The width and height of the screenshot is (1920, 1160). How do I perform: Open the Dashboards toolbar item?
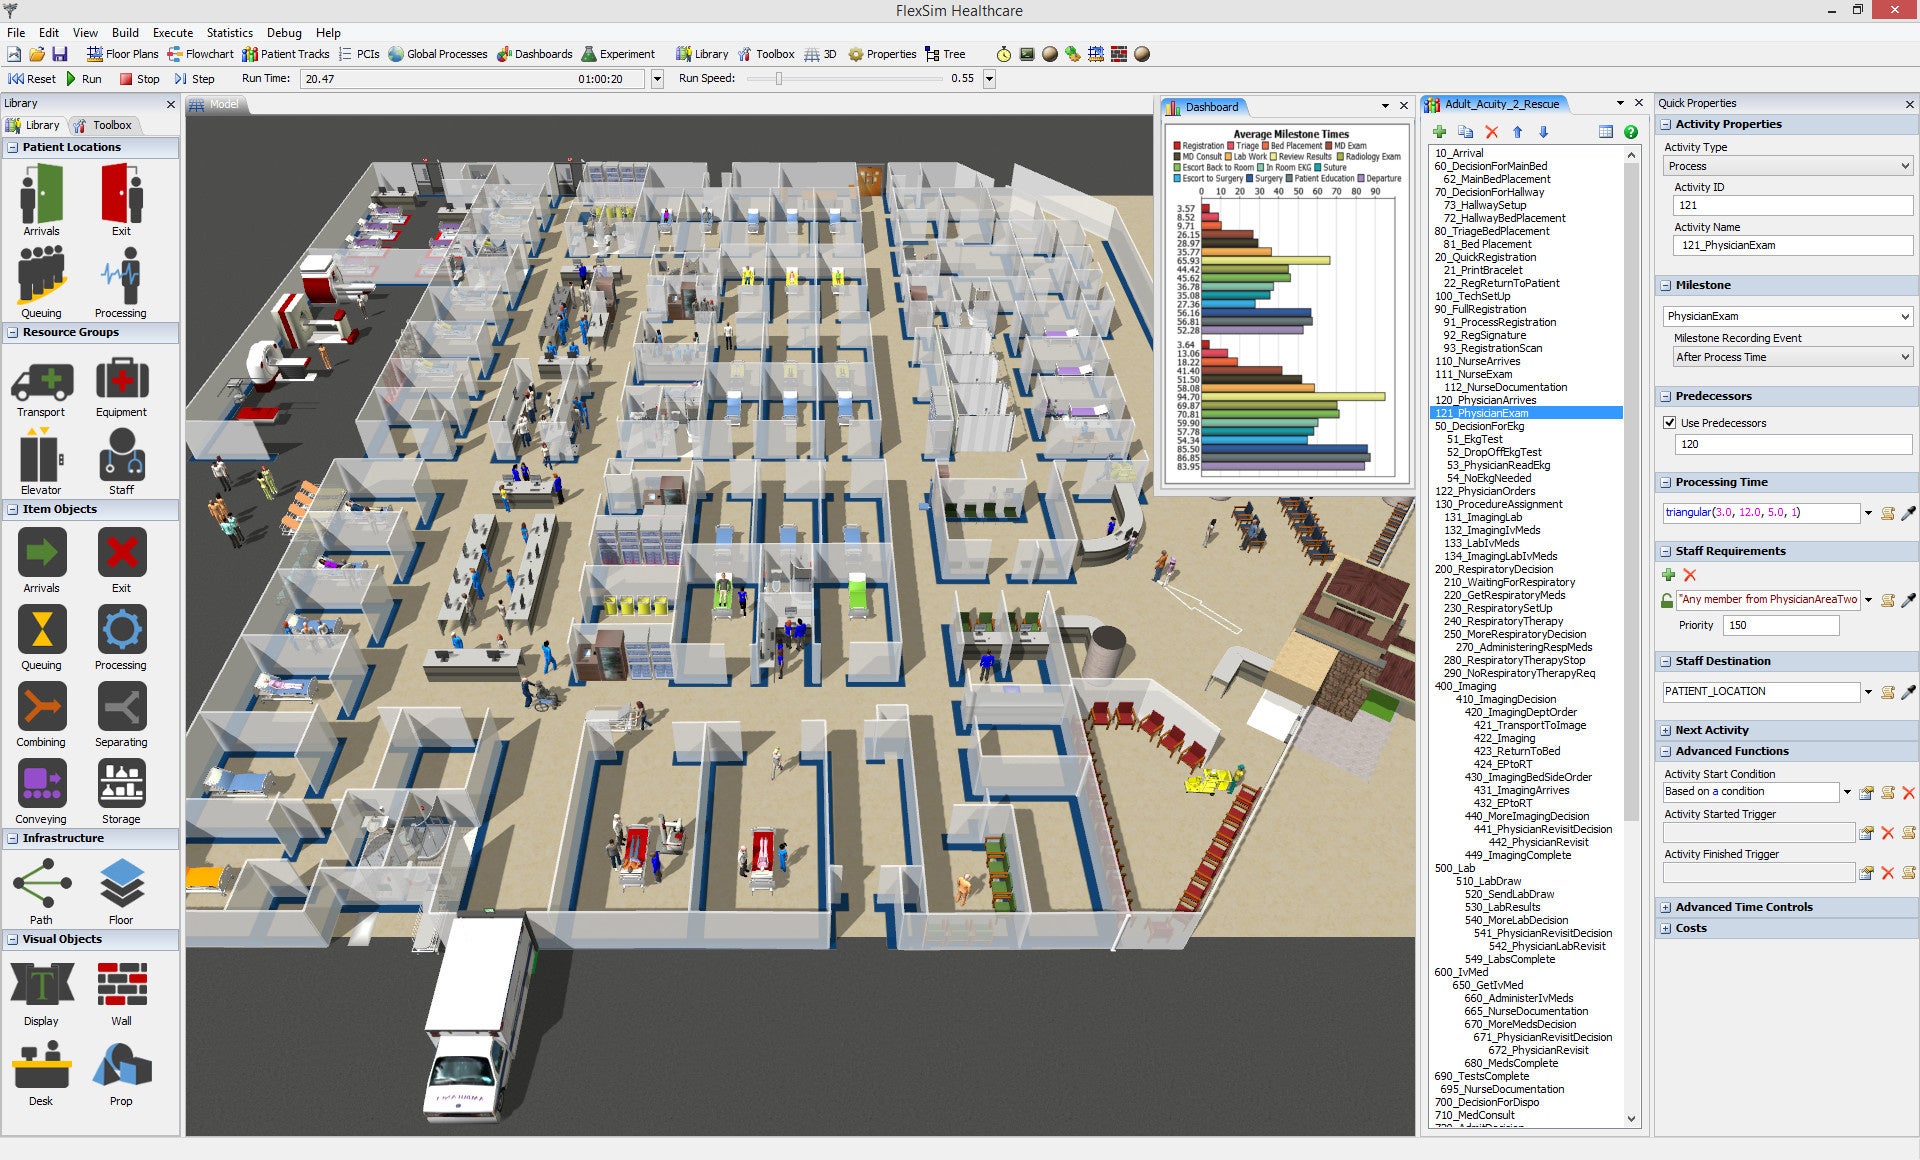(x=534, y=54)
